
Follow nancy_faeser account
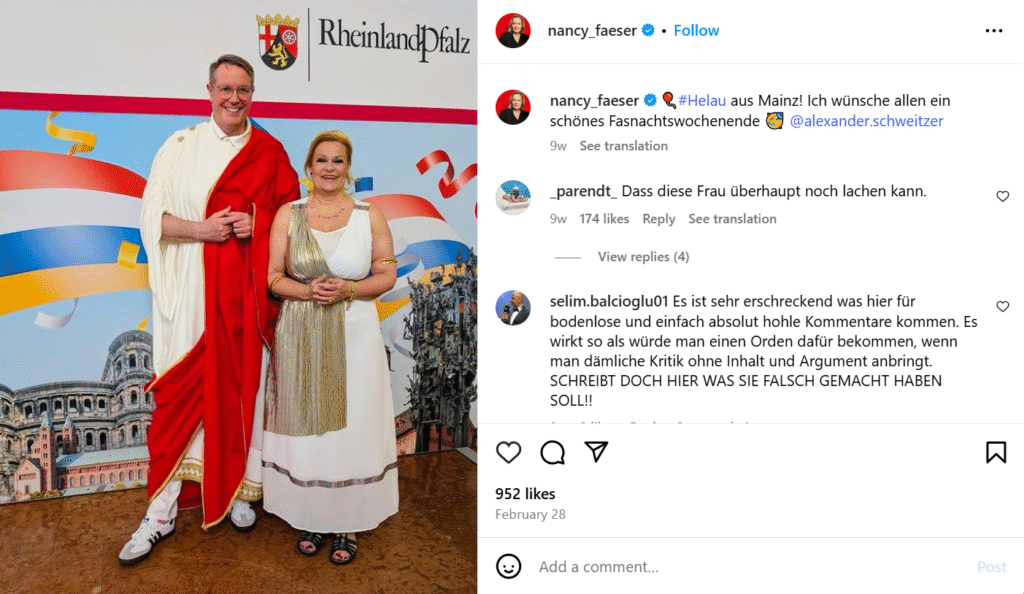(696, 31)
